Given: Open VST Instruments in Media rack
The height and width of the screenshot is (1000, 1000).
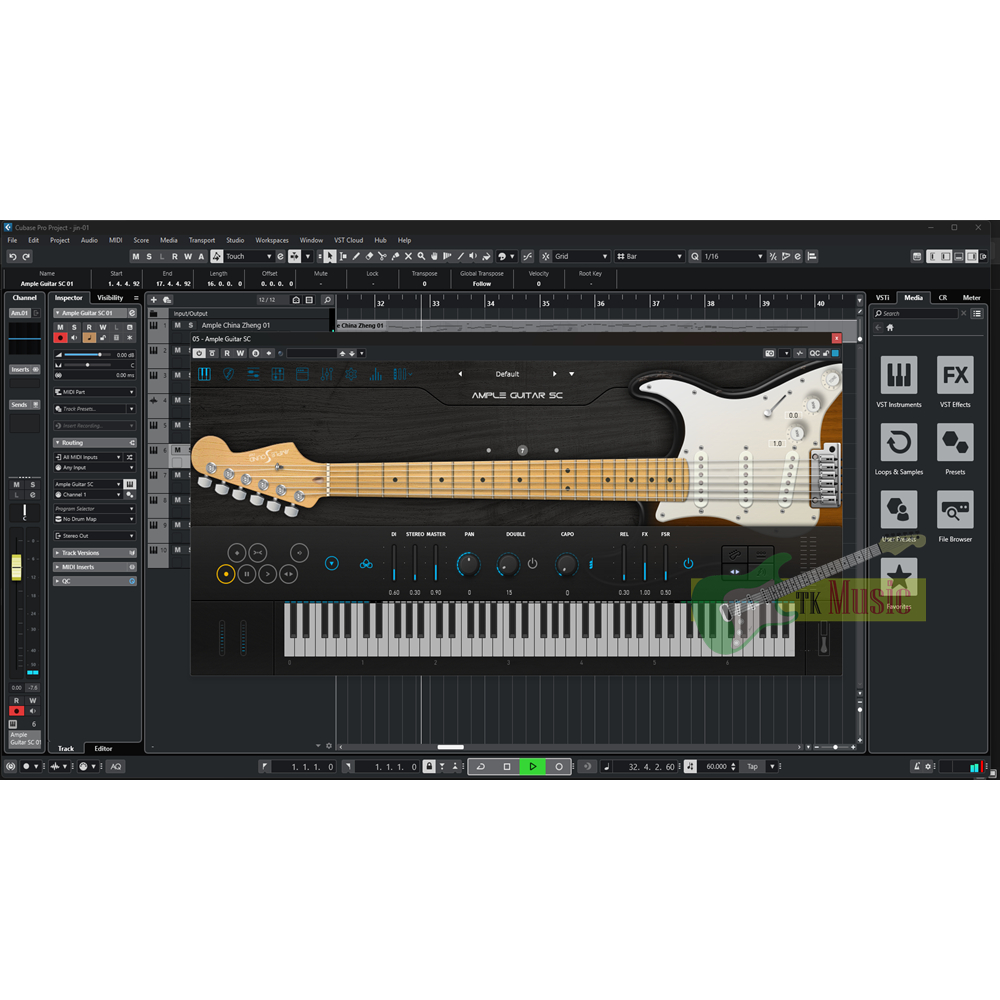Looking at the screenshot, I should click(x=899, y=375).
